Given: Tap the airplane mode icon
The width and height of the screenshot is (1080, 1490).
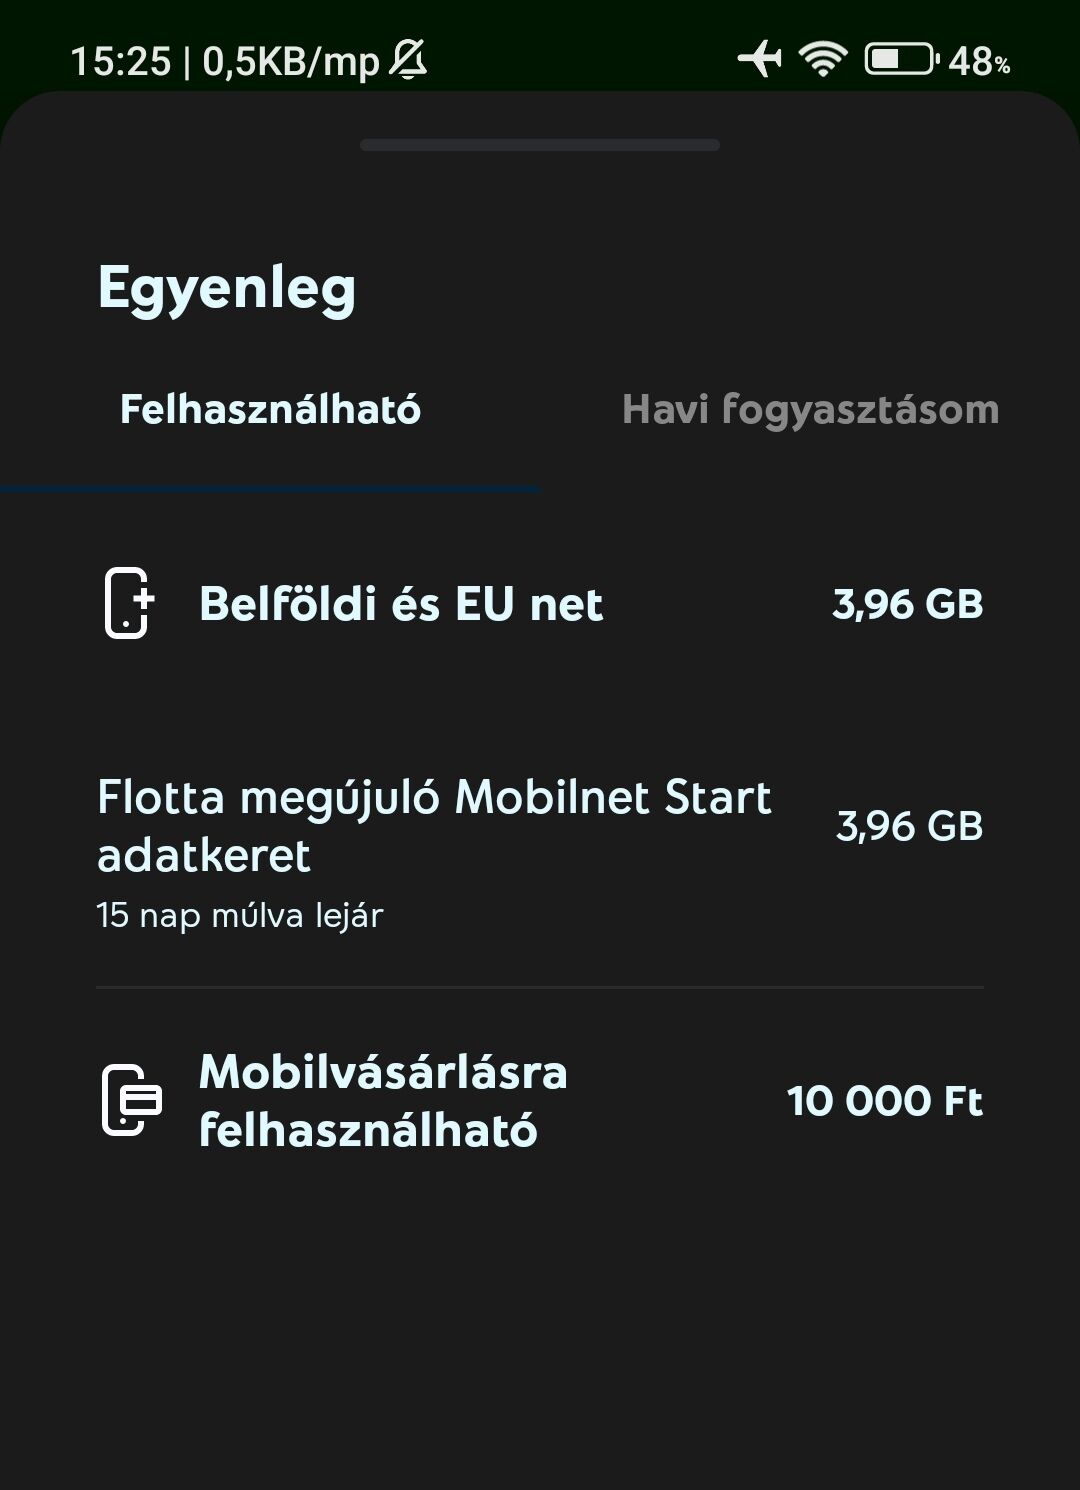Looking at the screenshot, I should [x=760, y=59].
